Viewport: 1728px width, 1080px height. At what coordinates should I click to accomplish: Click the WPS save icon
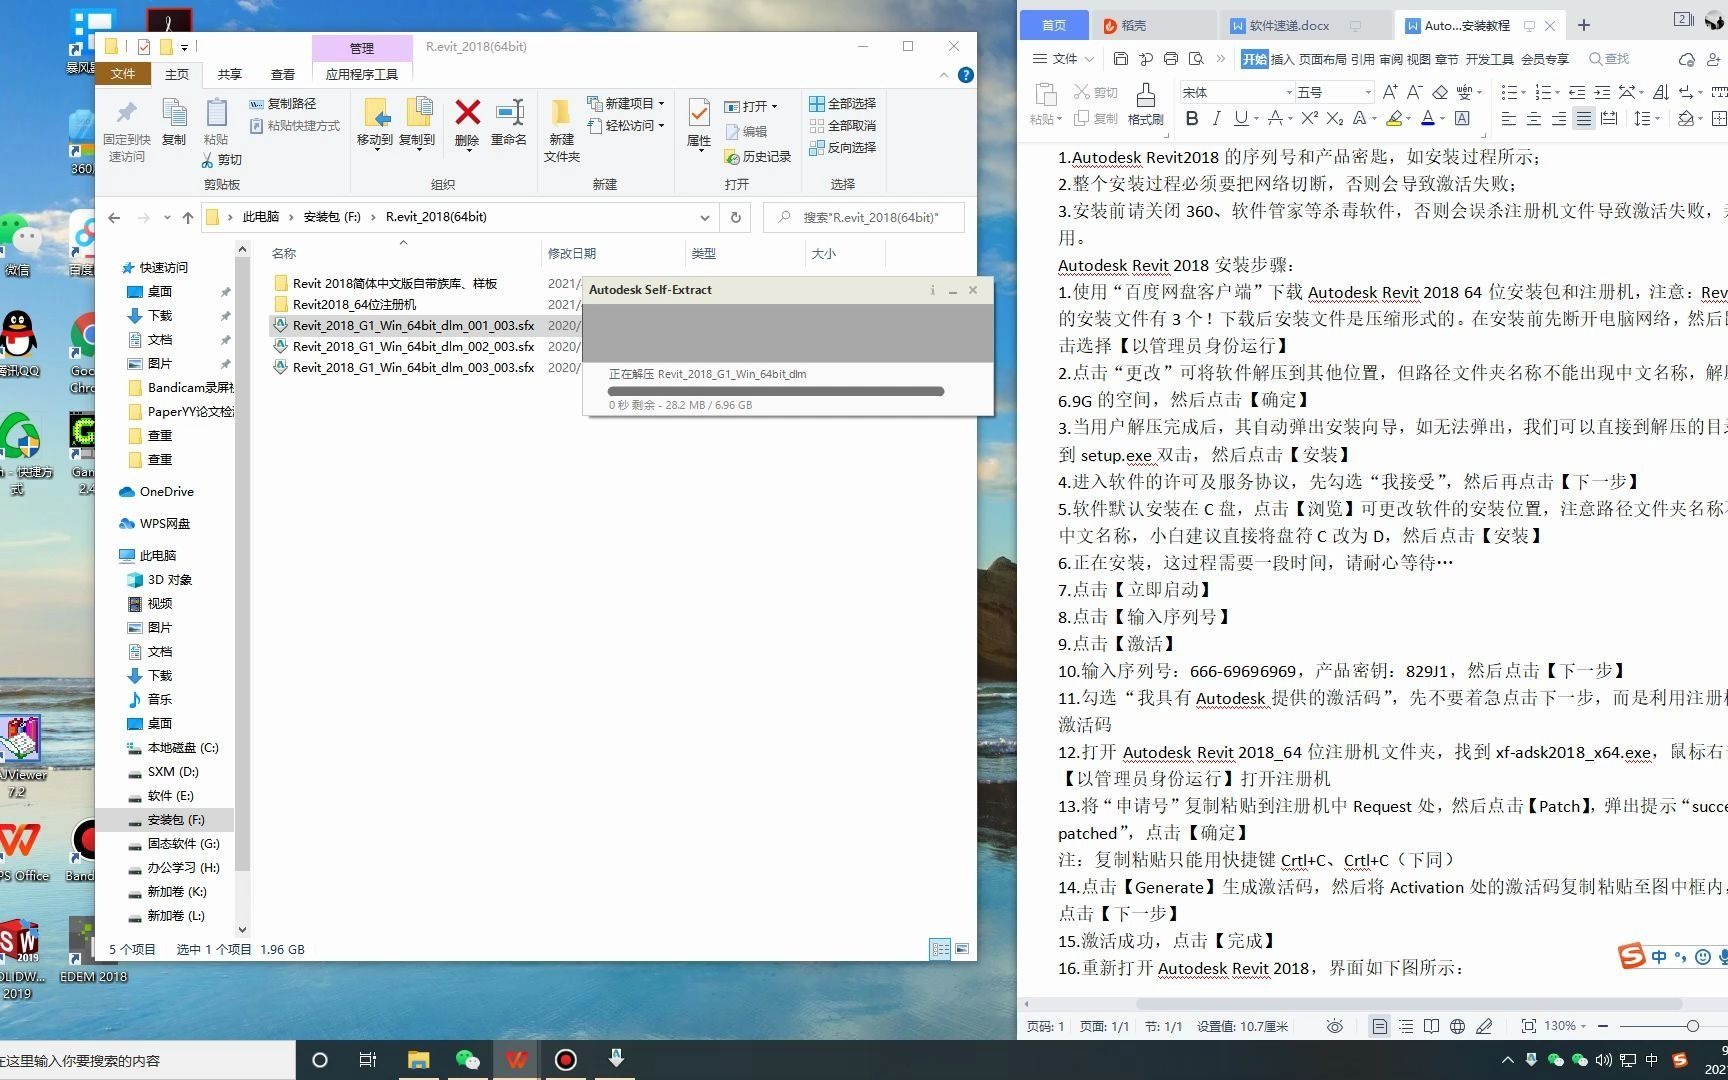click(x=1121, y=59)
